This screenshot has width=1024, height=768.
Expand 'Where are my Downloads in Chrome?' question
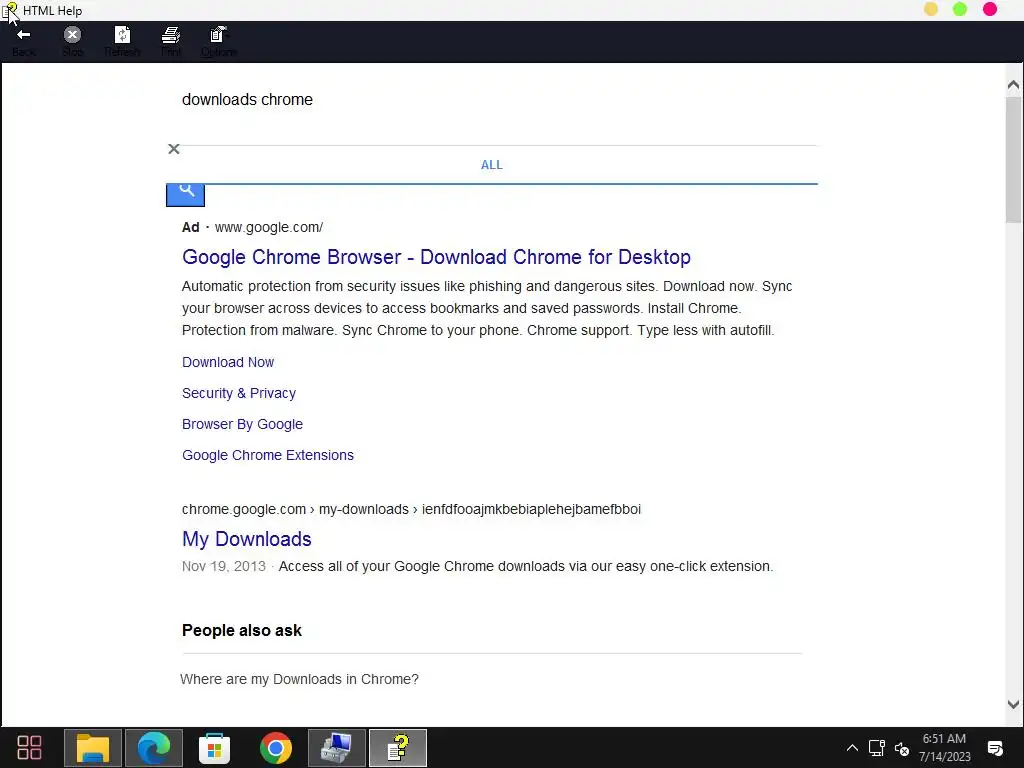point(299,679)
